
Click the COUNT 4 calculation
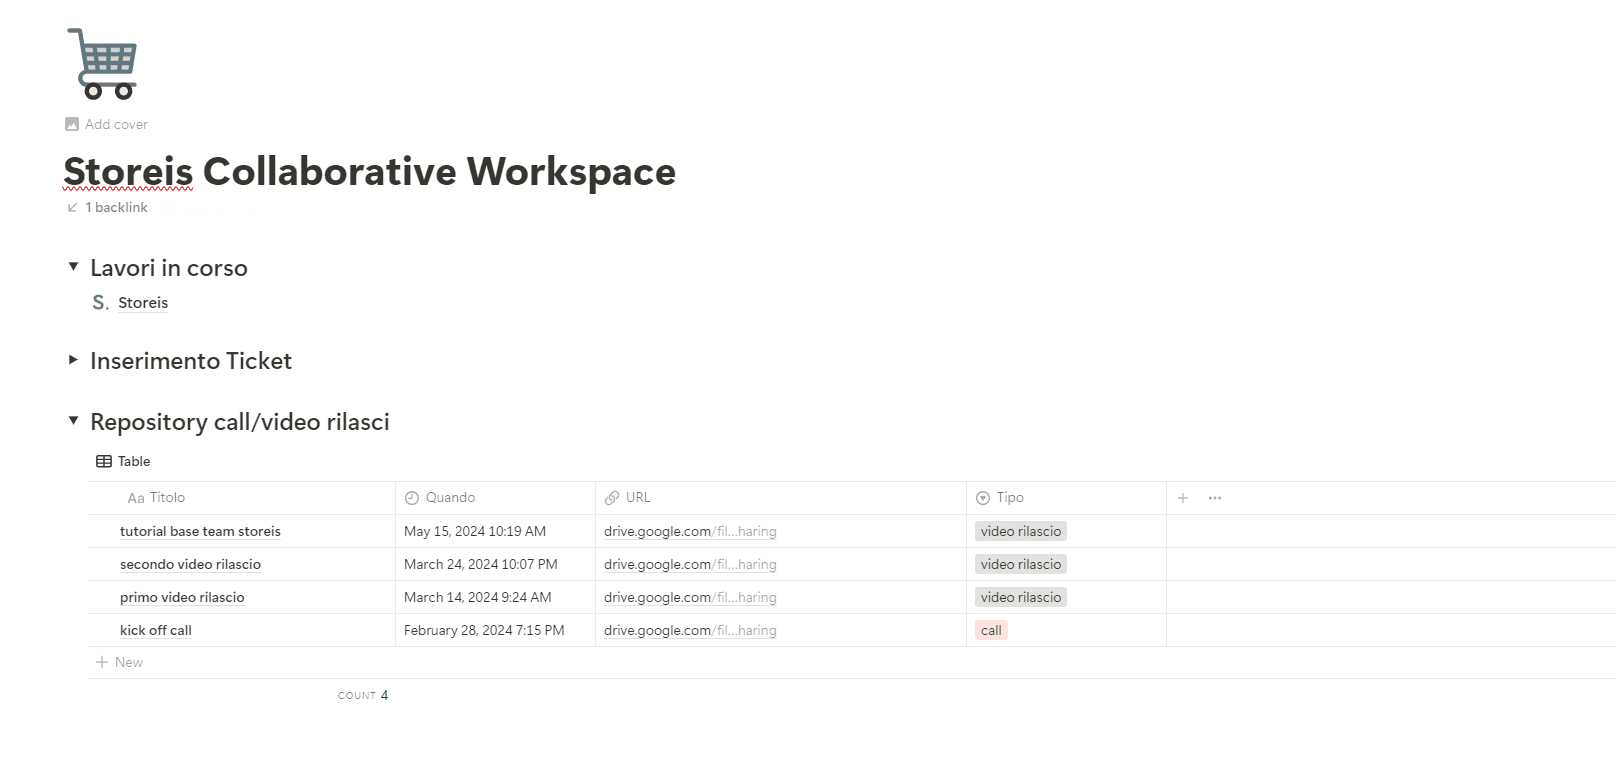click(x=363, y=695)
